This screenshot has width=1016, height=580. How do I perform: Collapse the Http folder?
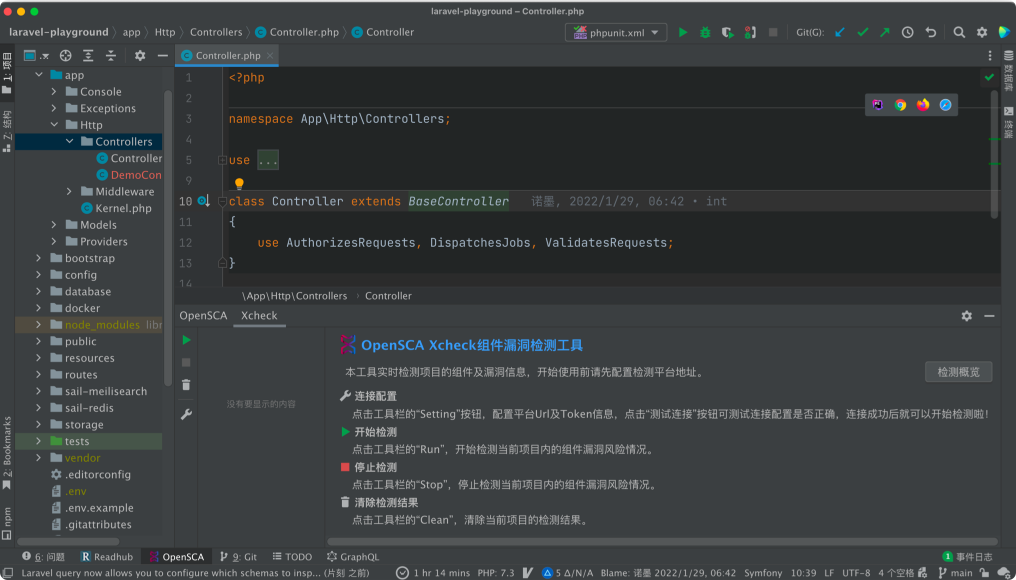click(x=54, y=125)
